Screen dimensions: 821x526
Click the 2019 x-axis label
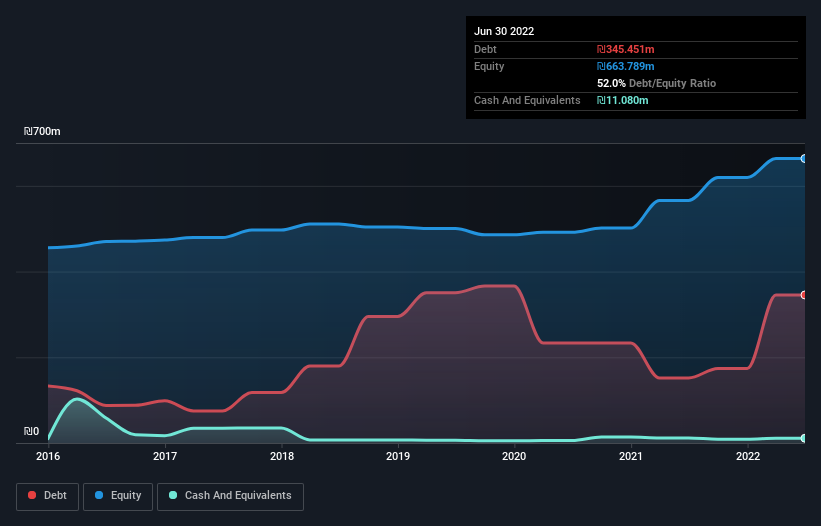click(398, 456)
